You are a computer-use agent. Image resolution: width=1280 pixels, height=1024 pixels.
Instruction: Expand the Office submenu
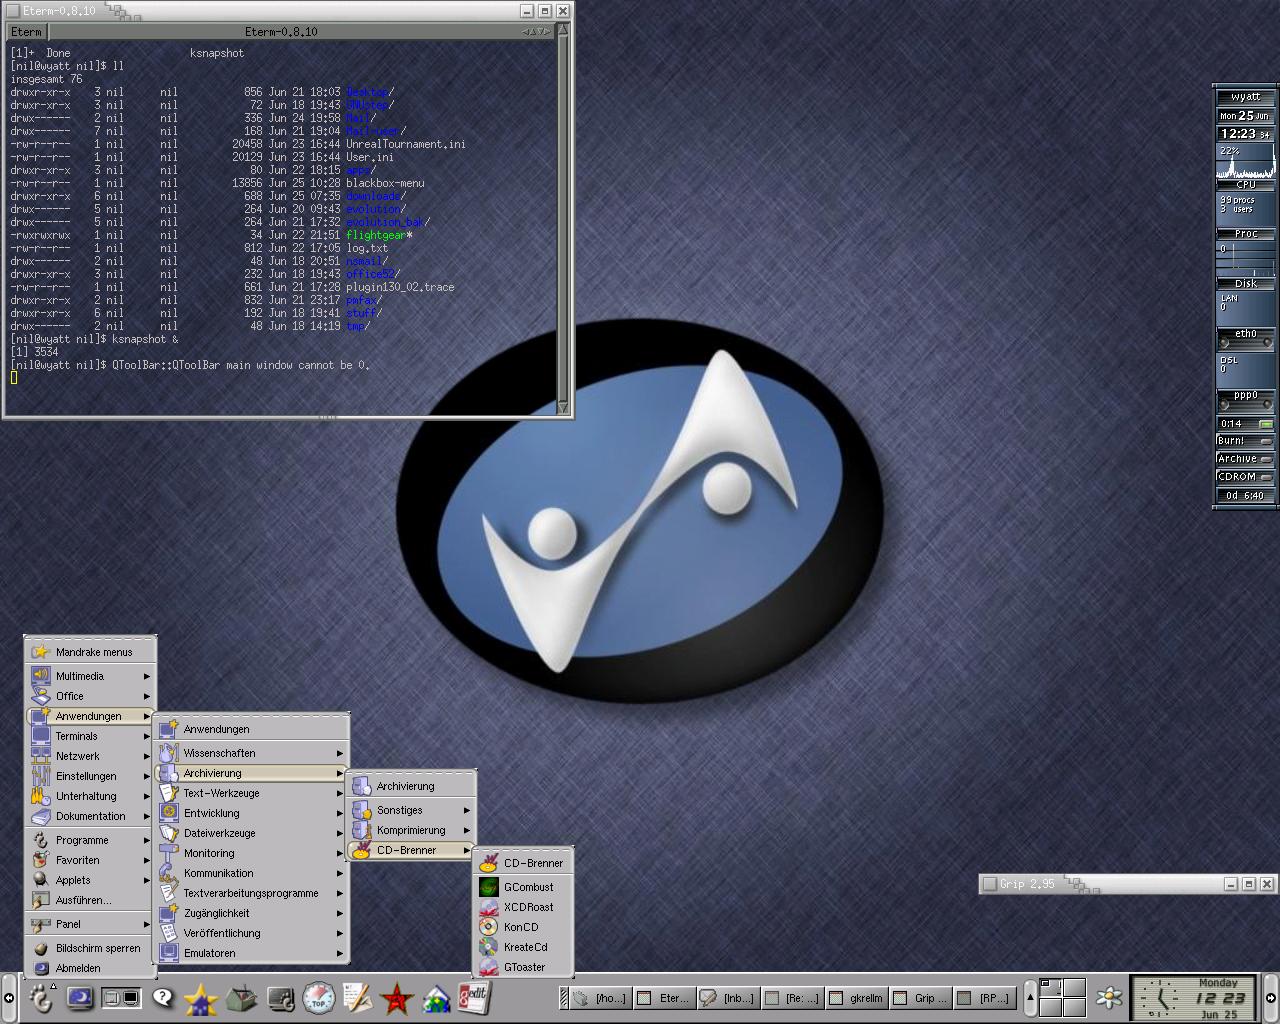tap(91, 696)
